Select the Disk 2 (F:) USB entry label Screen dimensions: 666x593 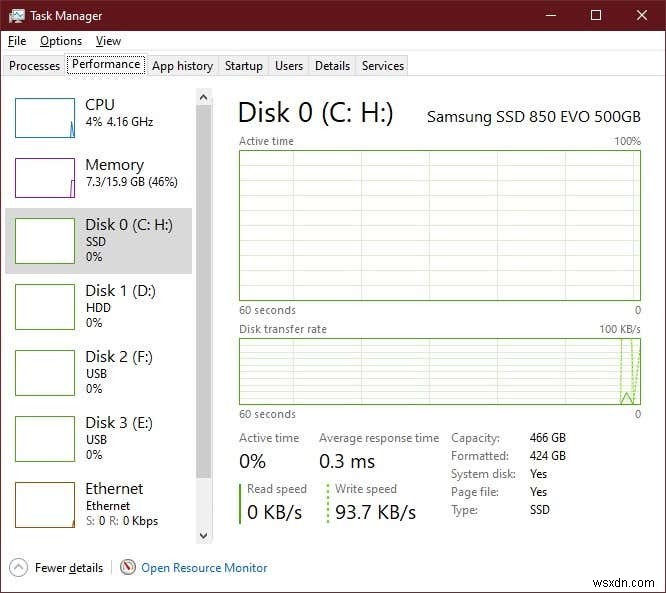(x=119, y=372)
